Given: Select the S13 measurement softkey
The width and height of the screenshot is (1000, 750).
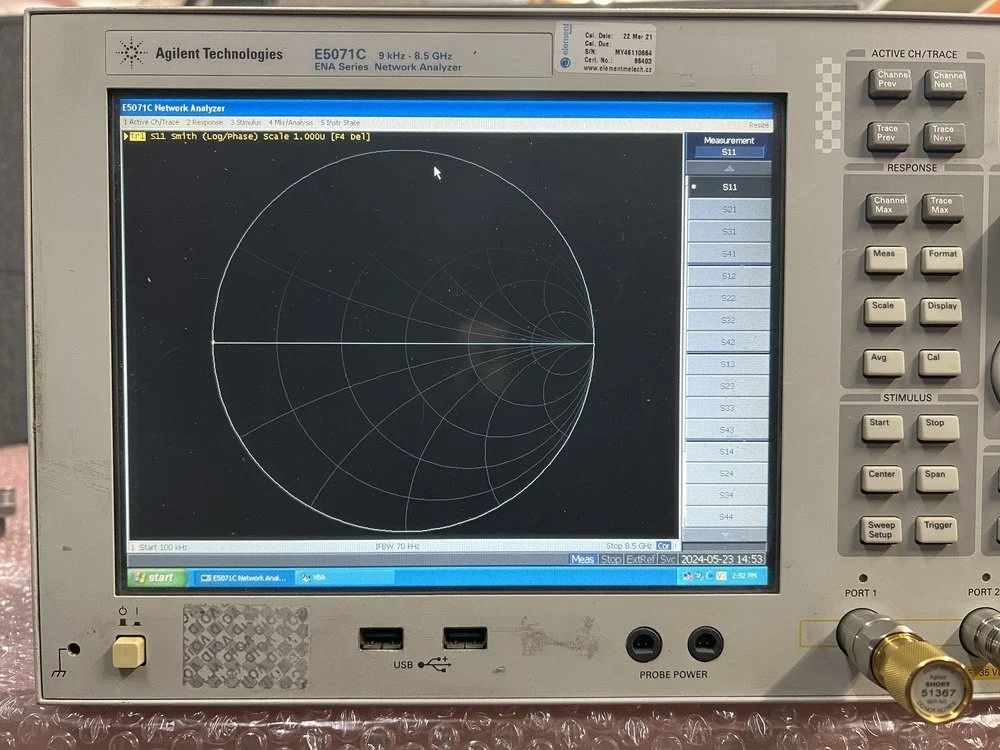Looking at the screenshot, I should tap(728, 364).
